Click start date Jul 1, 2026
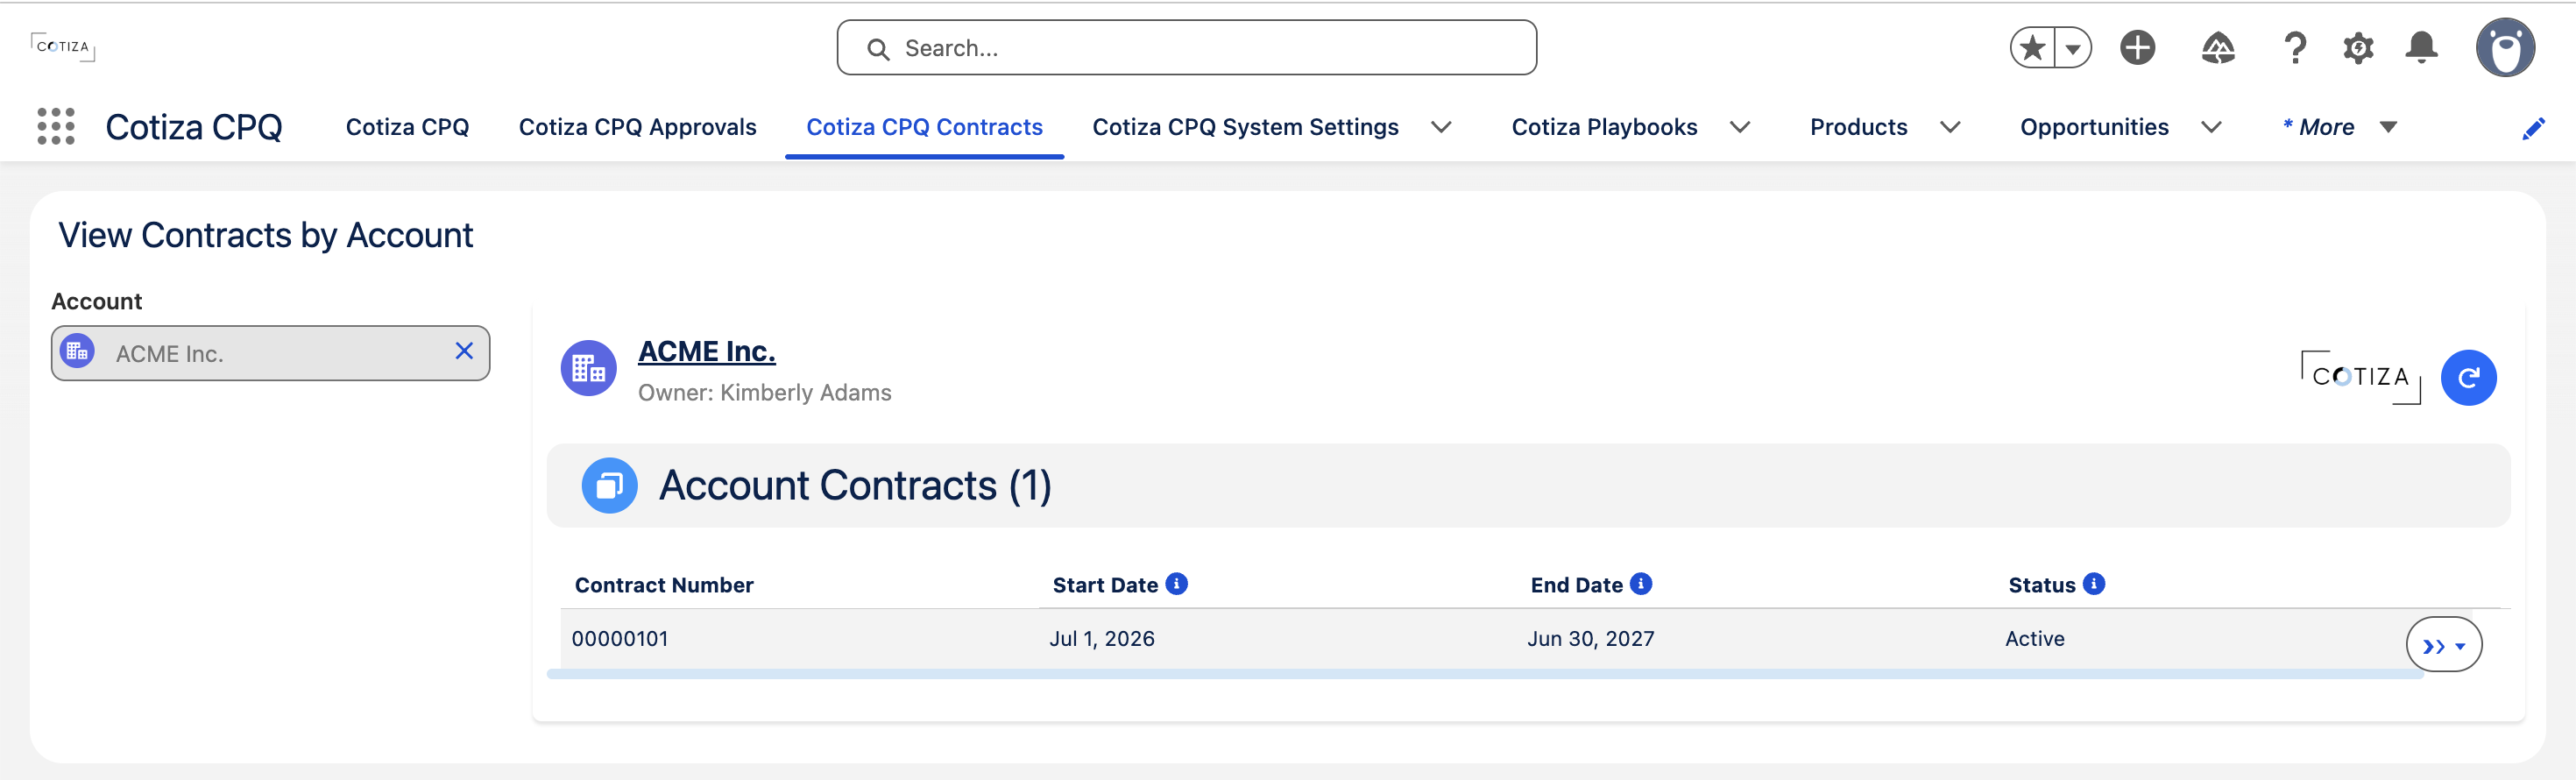 1101,639
